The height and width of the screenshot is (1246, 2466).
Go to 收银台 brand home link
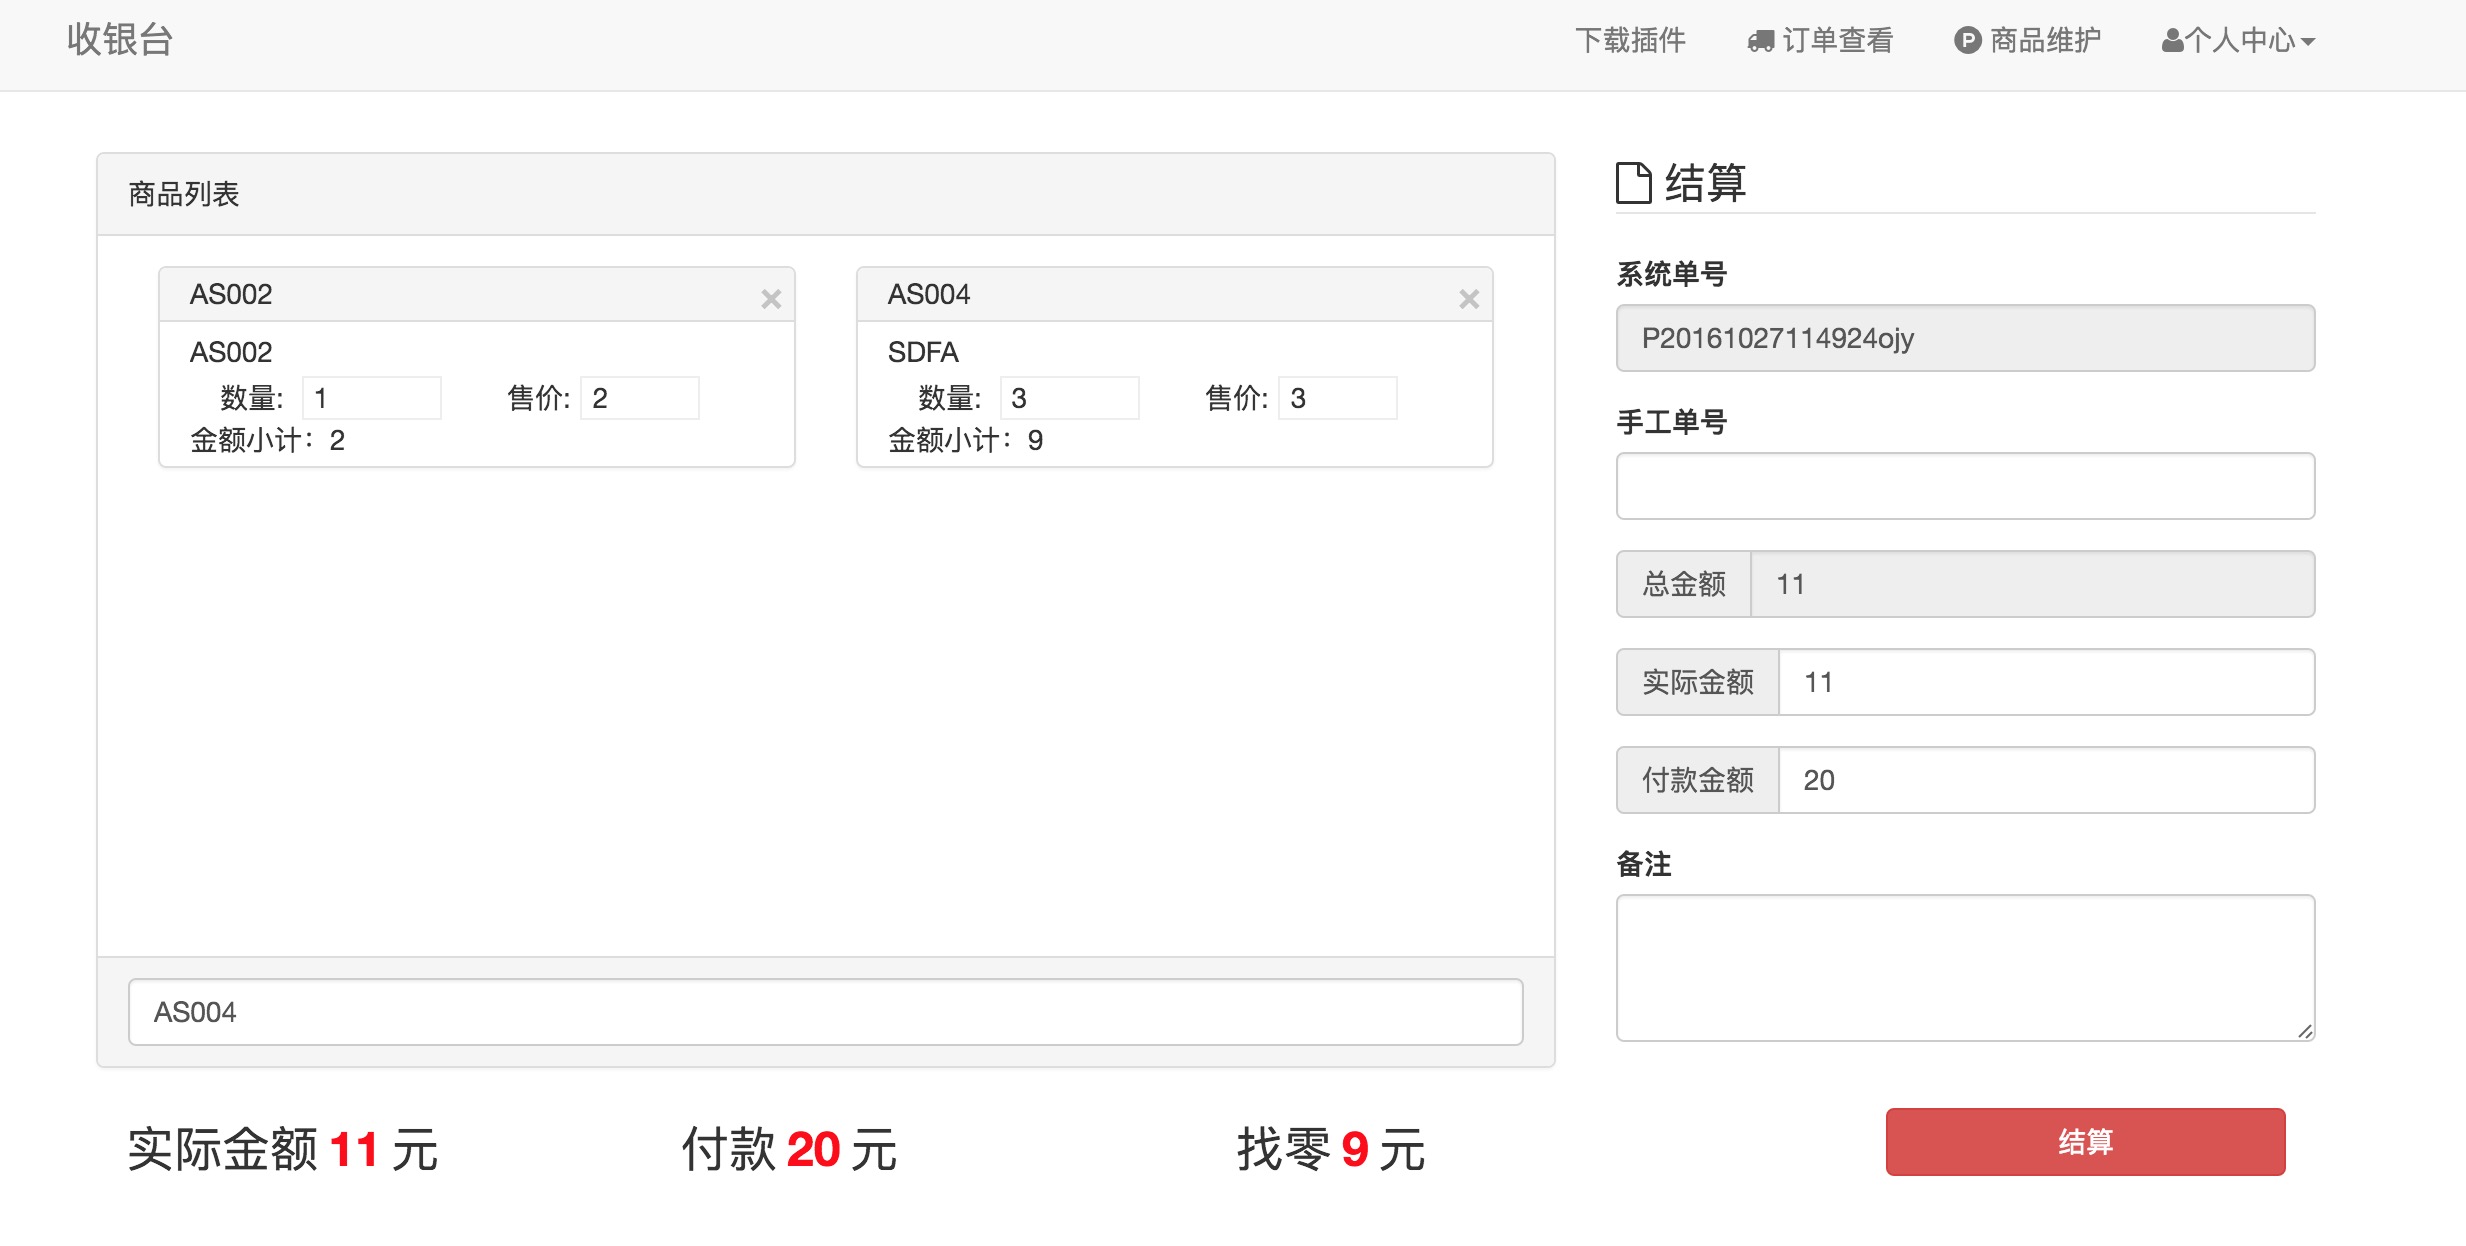pyautogui.click(x=120, y=40)
